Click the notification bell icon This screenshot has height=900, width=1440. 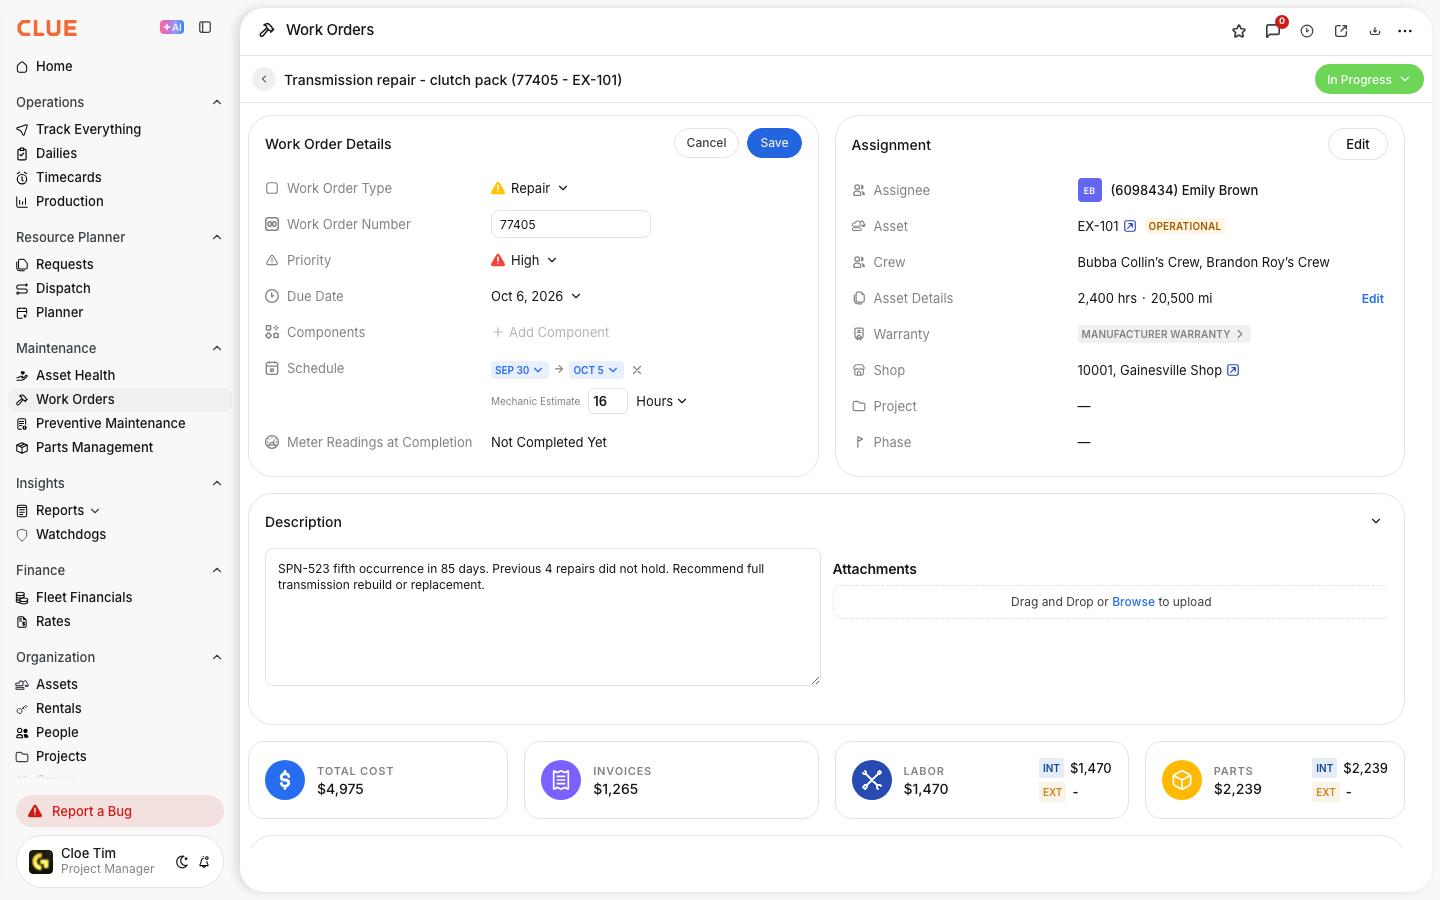pyautogui.click(x=204, y=862)
